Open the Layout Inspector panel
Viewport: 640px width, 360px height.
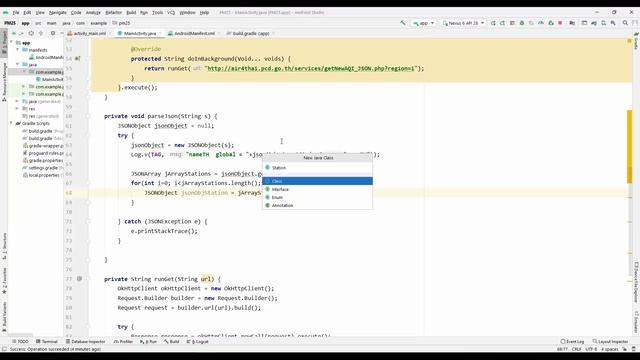coord(610,342)
